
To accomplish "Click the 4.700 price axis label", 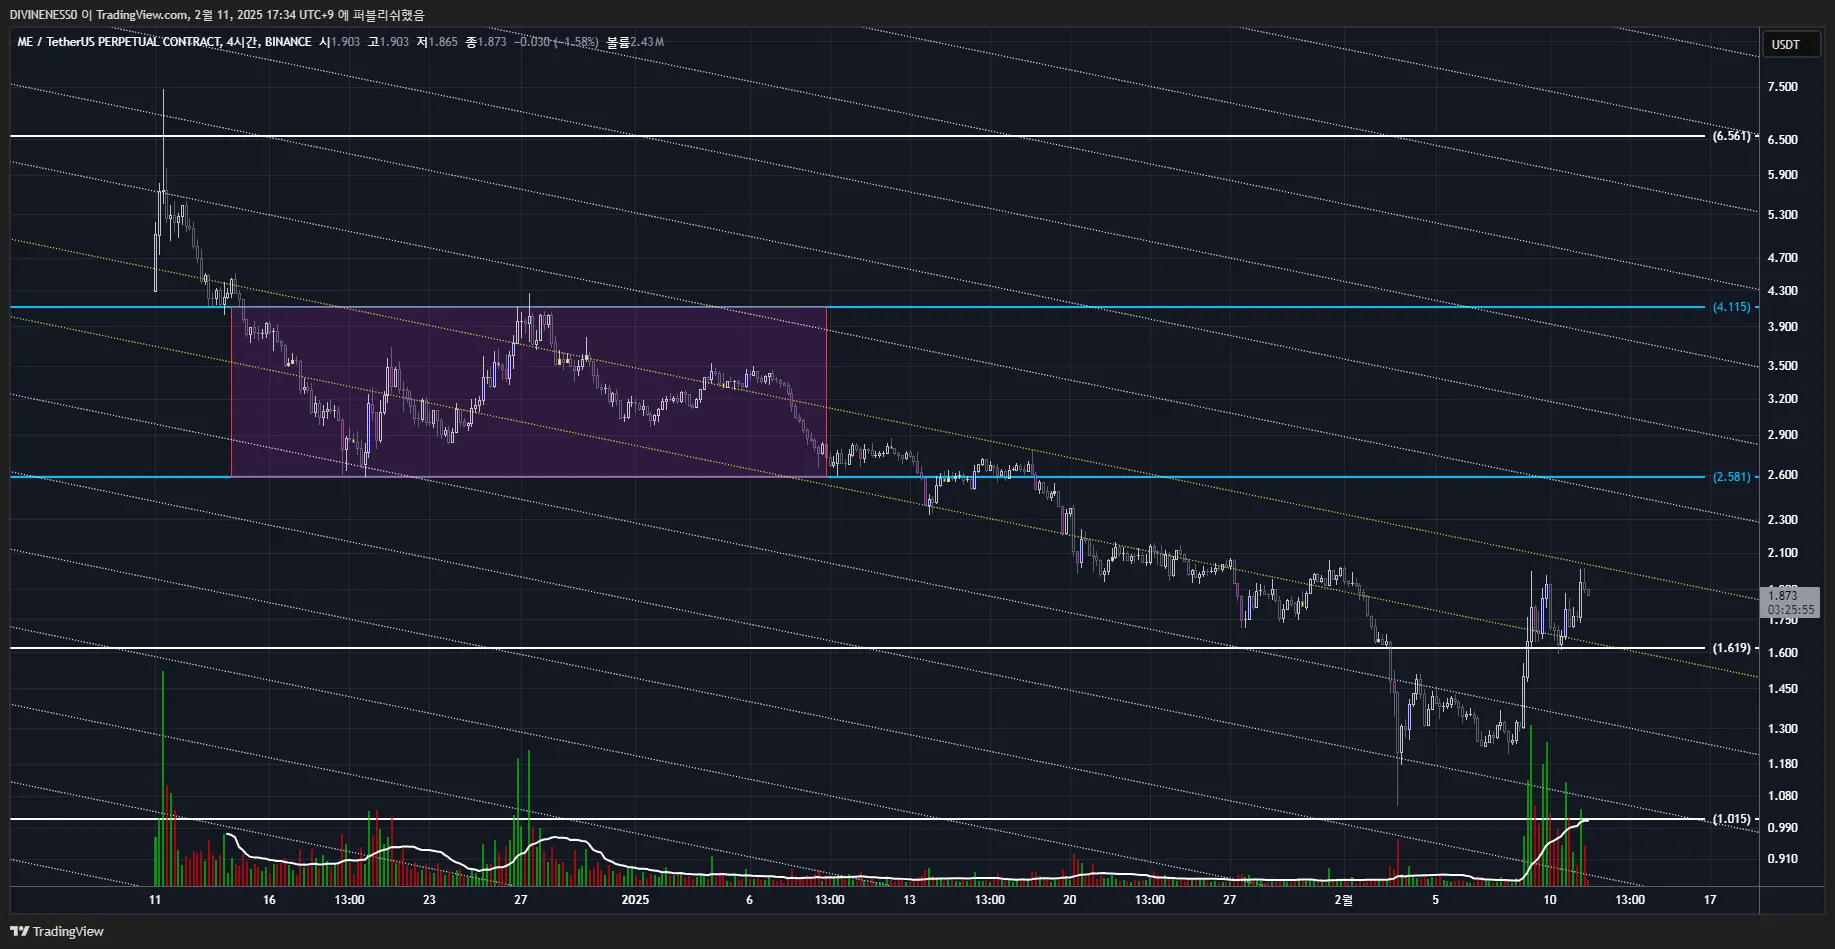I will click(1782, 258).
